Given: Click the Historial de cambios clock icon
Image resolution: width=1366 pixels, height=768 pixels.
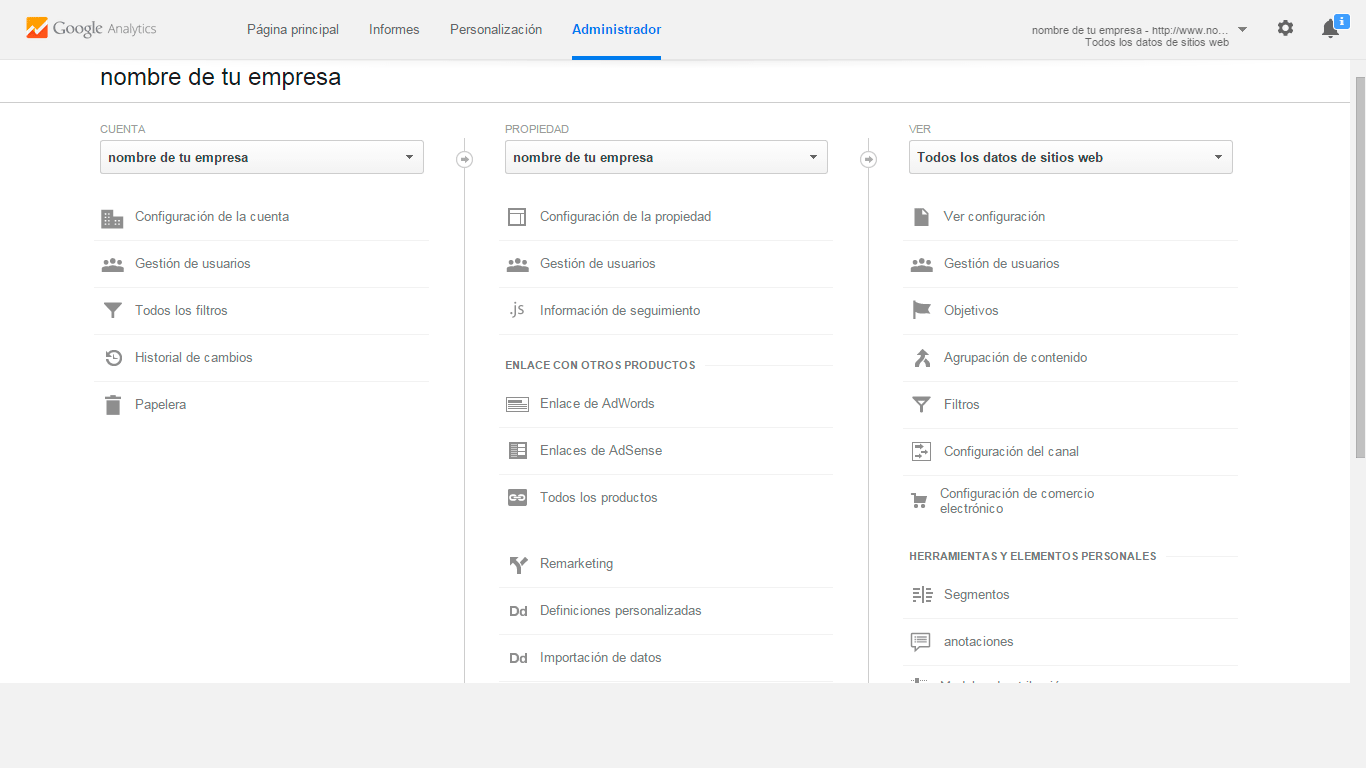Looking at the screenshot, I should click(113, 358).
